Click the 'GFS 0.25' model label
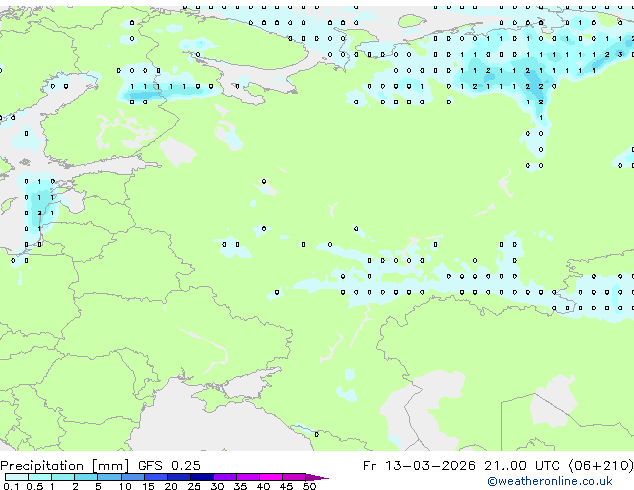The image size is (634, 490). point(169,466)
